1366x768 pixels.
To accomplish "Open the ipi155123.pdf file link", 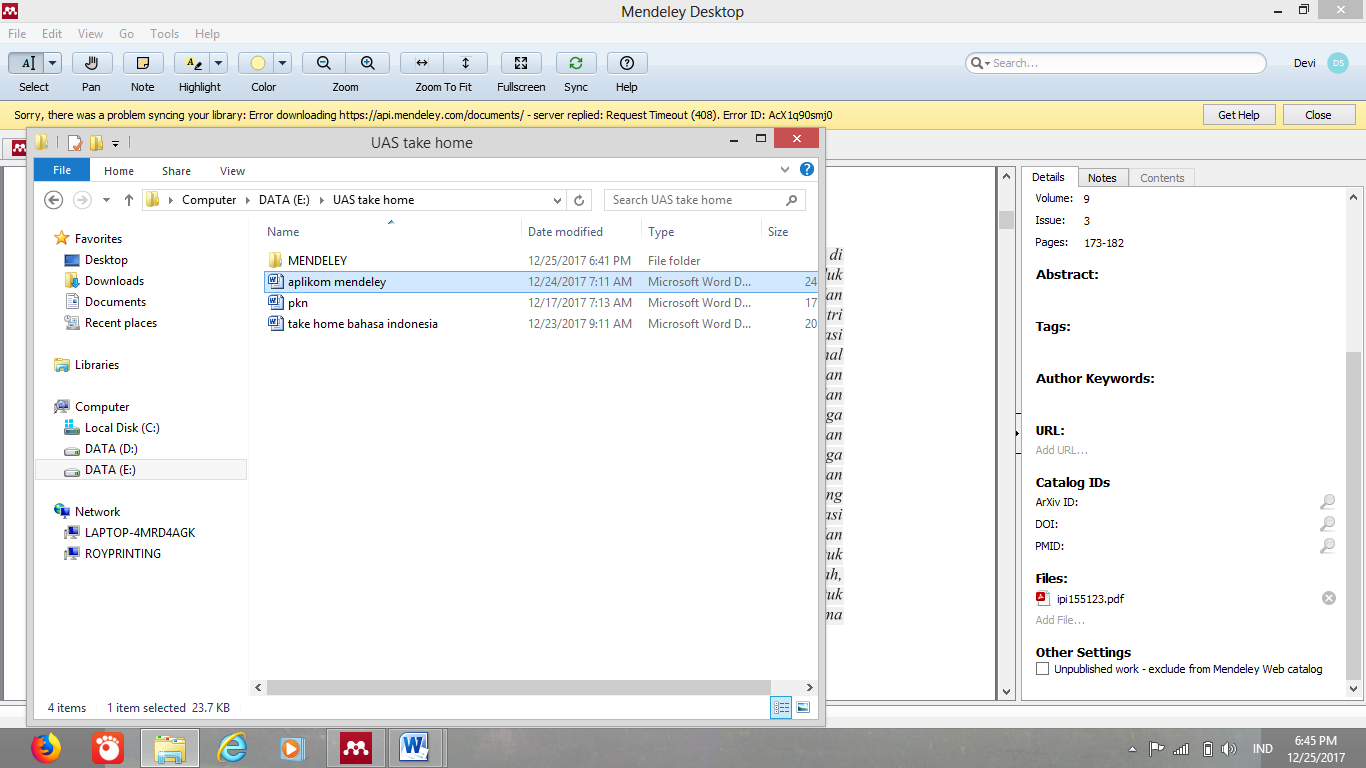I will [x=1090, y=599].
